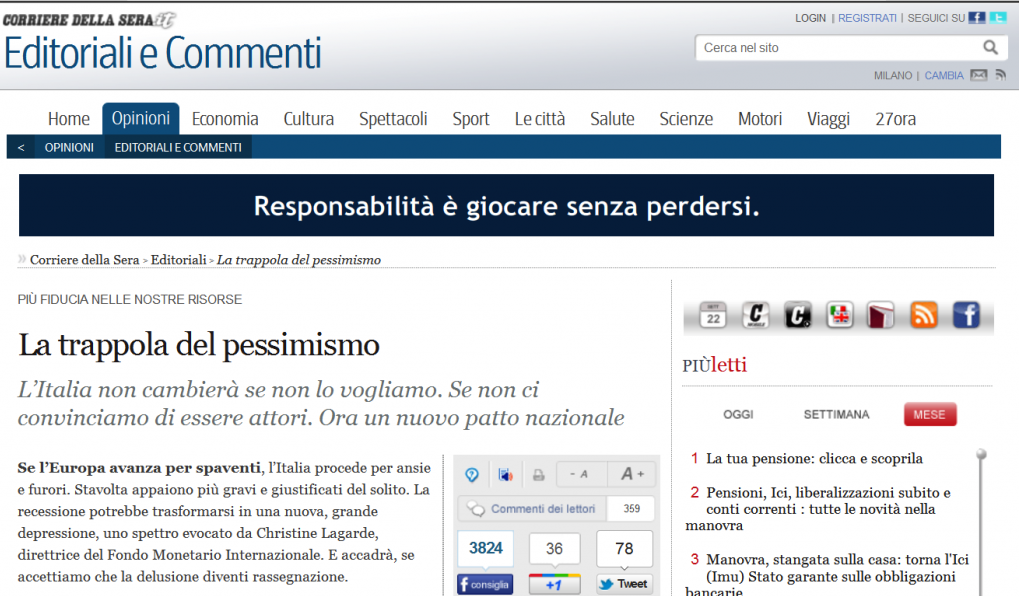Click the Facebook consiglia button
The image size is (1019, 596).
pos(485,584)
